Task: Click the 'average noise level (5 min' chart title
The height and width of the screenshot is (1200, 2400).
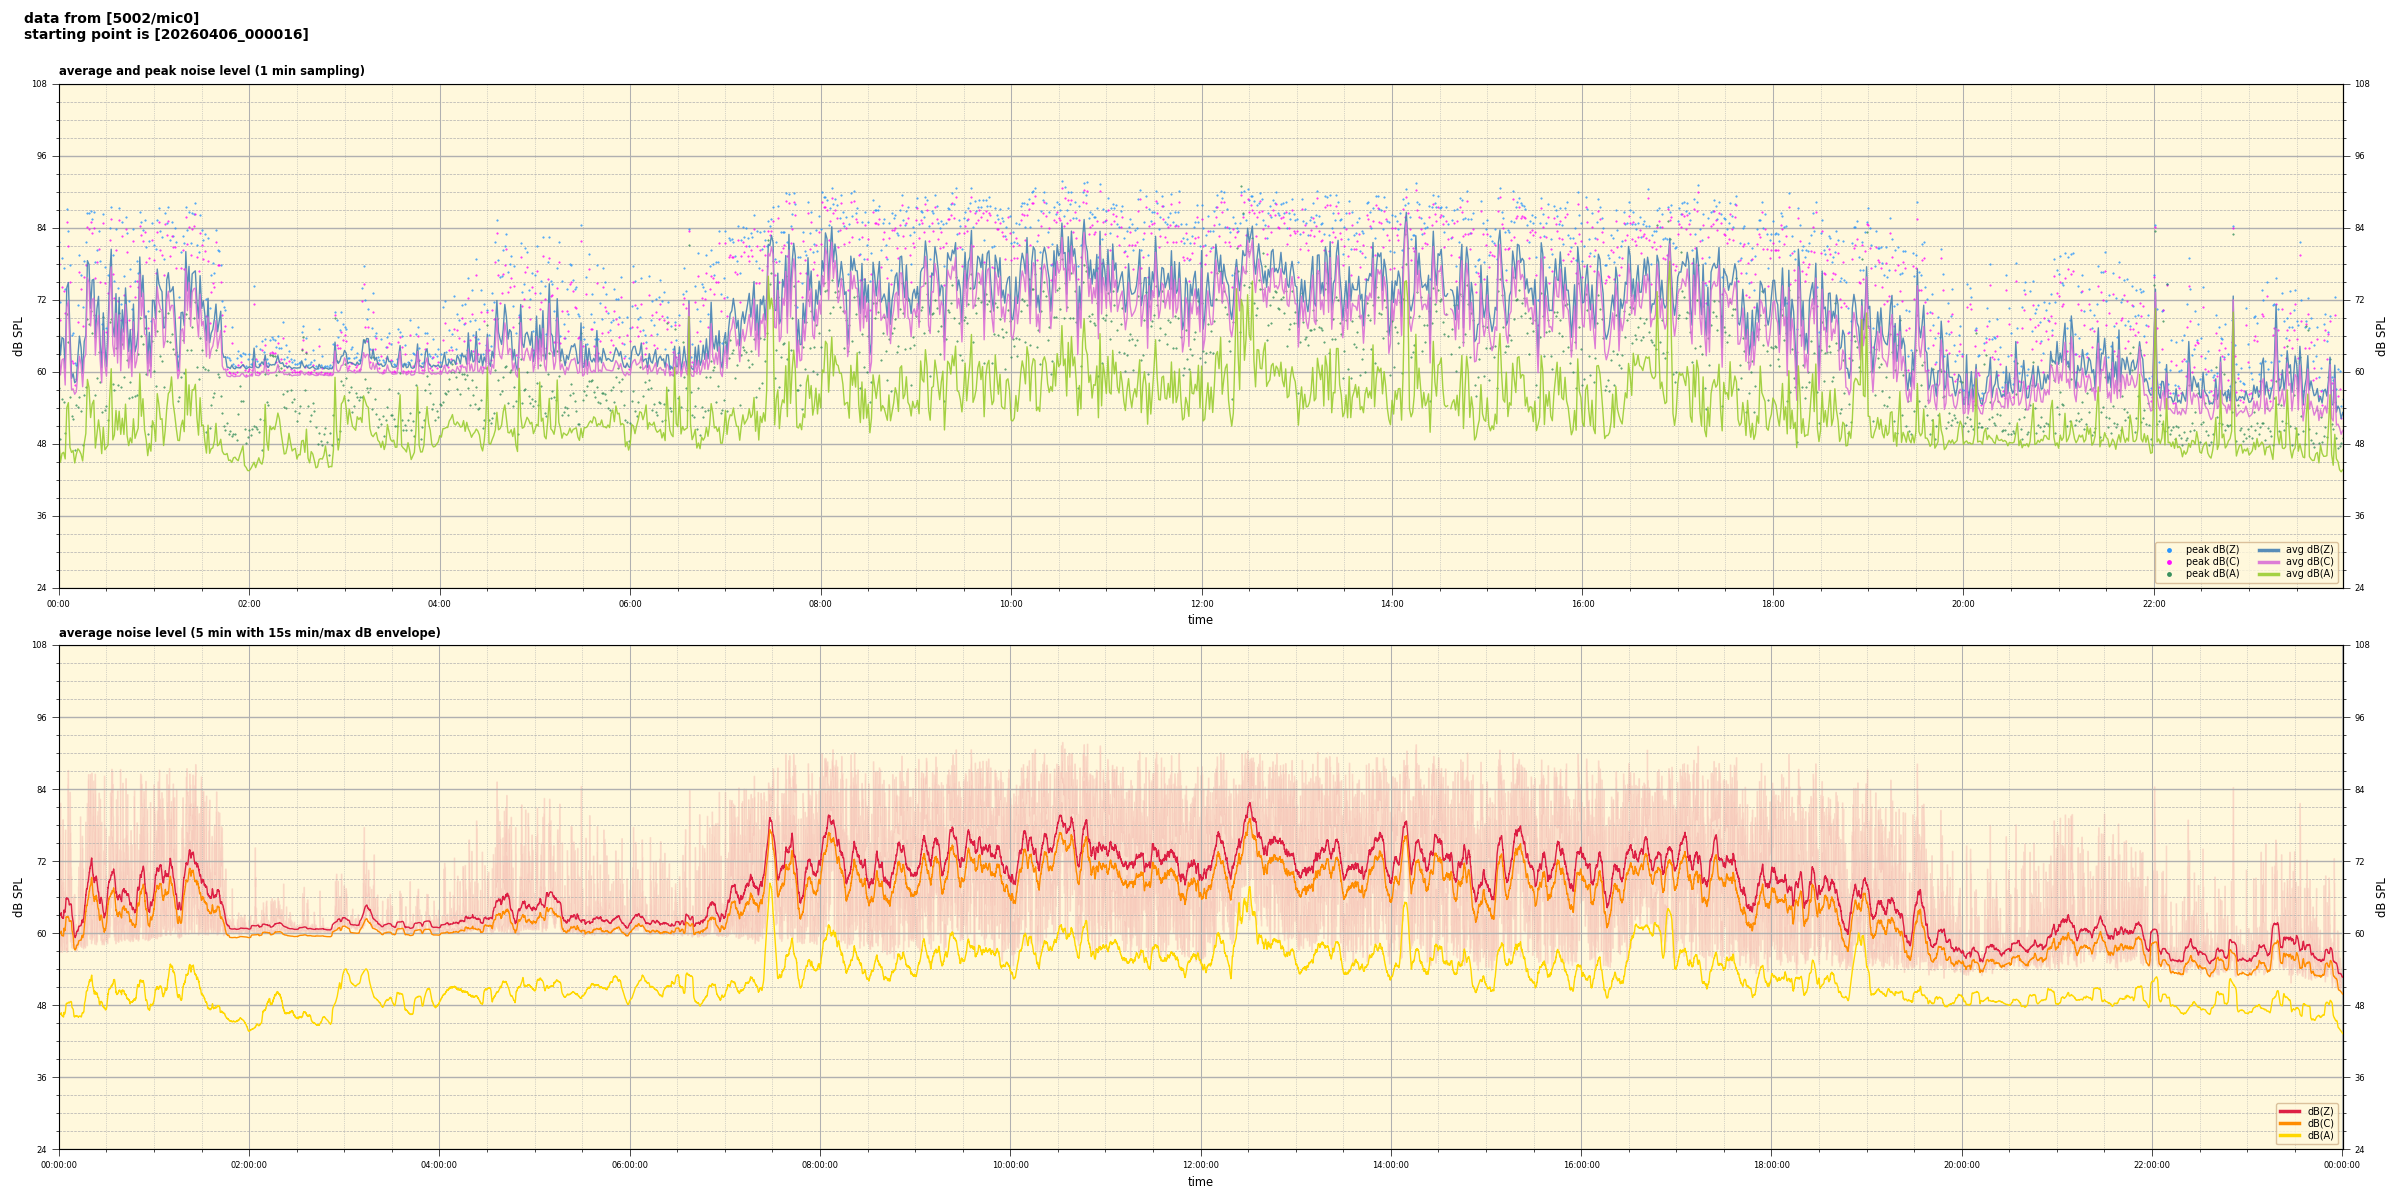Action: (249, 633)
